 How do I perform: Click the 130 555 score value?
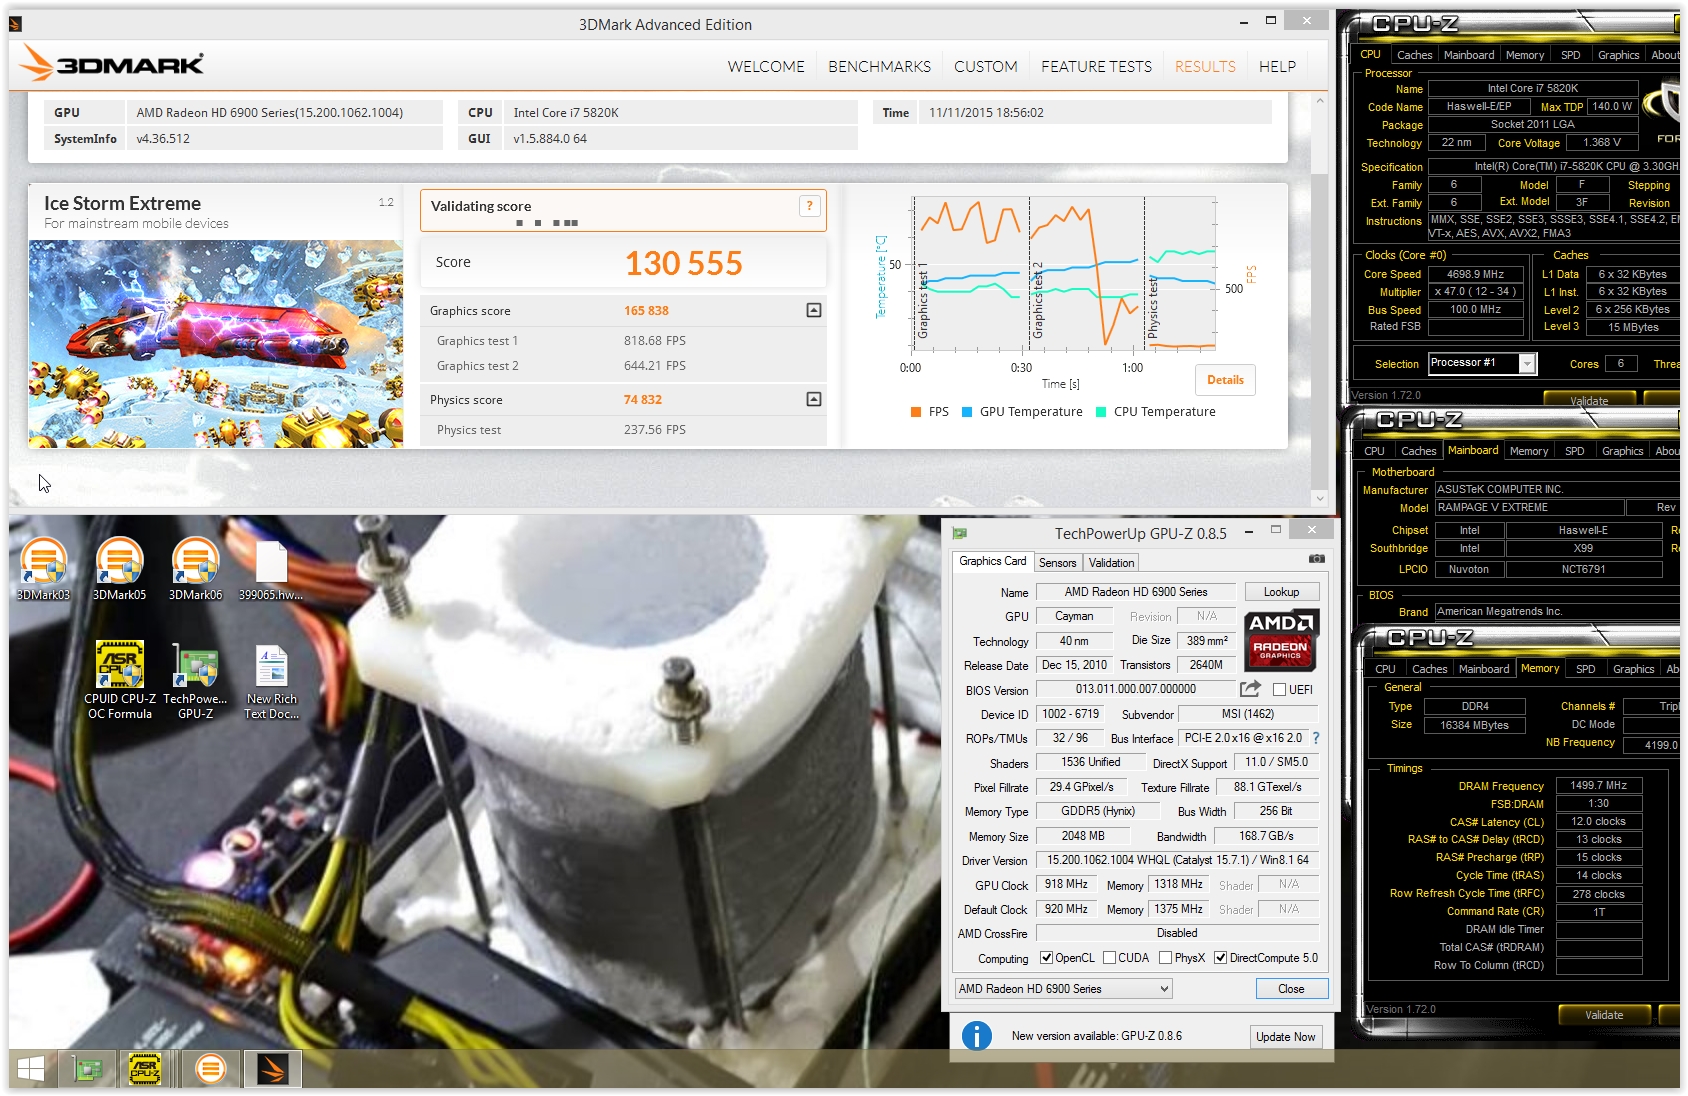(x=684, y=263)
